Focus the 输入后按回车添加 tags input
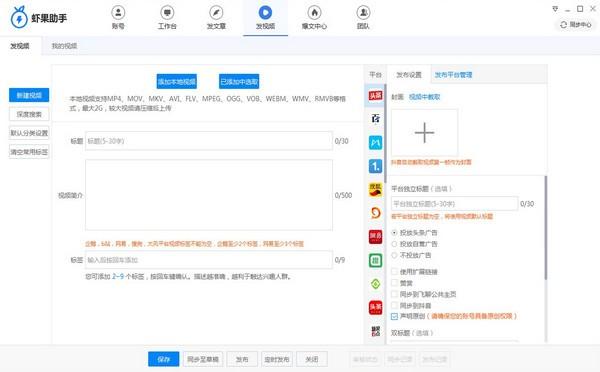 point(209,260)
